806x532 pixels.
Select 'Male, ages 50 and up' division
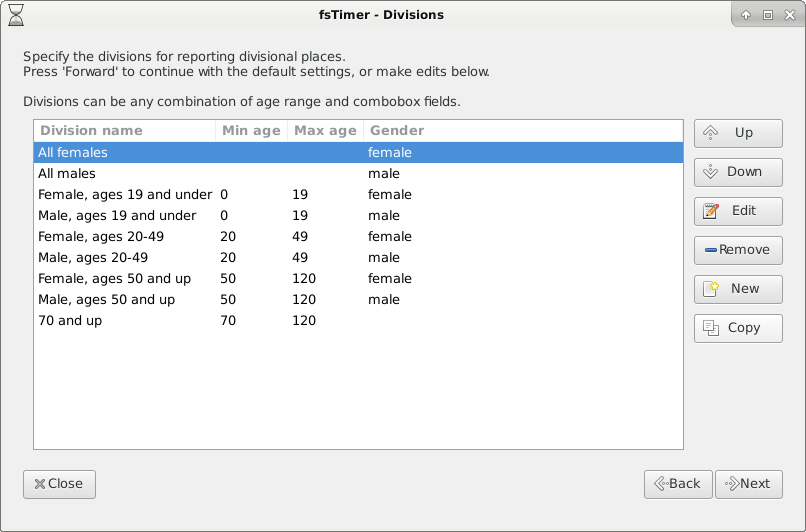pos(358,300)
